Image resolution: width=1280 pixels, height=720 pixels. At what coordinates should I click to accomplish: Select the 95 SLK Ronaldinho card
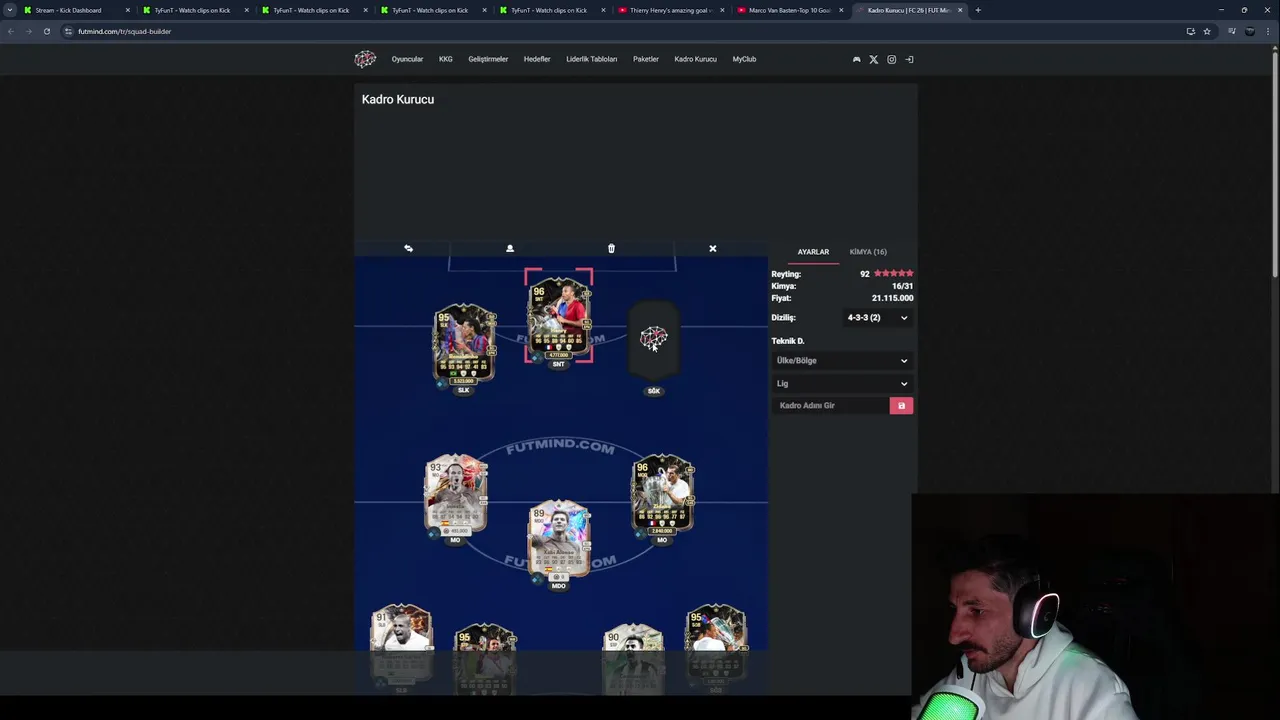[464, 344]
